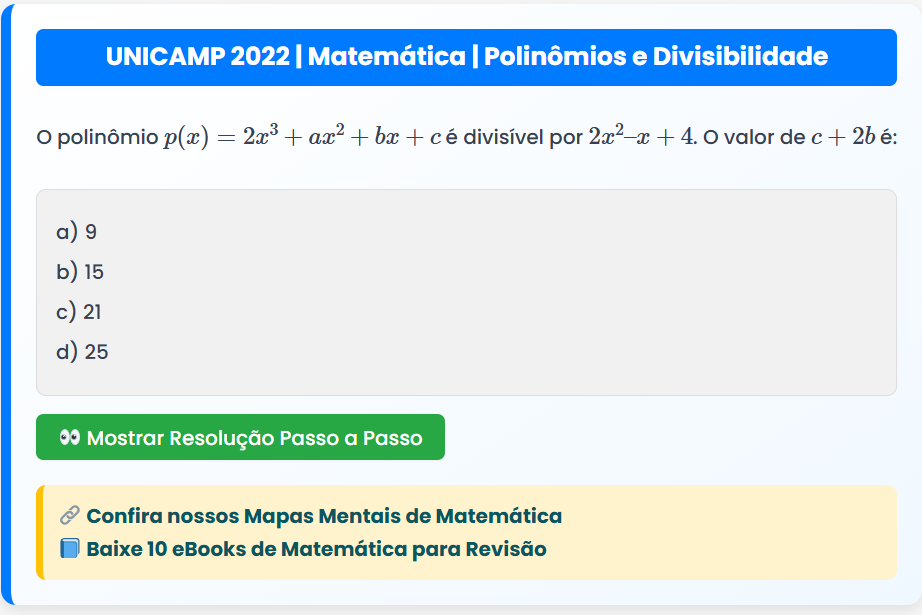Click the chain link icon beside Mapas Mentais

pos(69,516)
